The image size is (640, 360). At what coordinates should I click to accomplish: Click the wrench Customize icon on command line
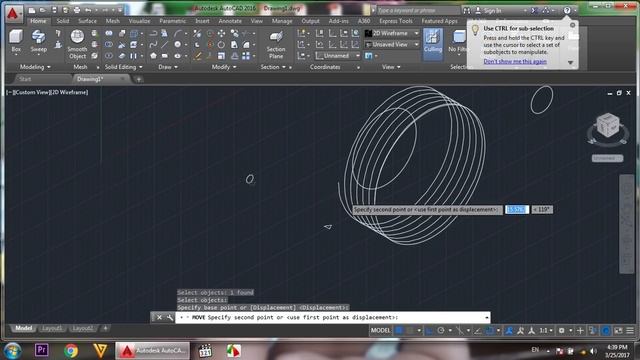tap(170, 317)
